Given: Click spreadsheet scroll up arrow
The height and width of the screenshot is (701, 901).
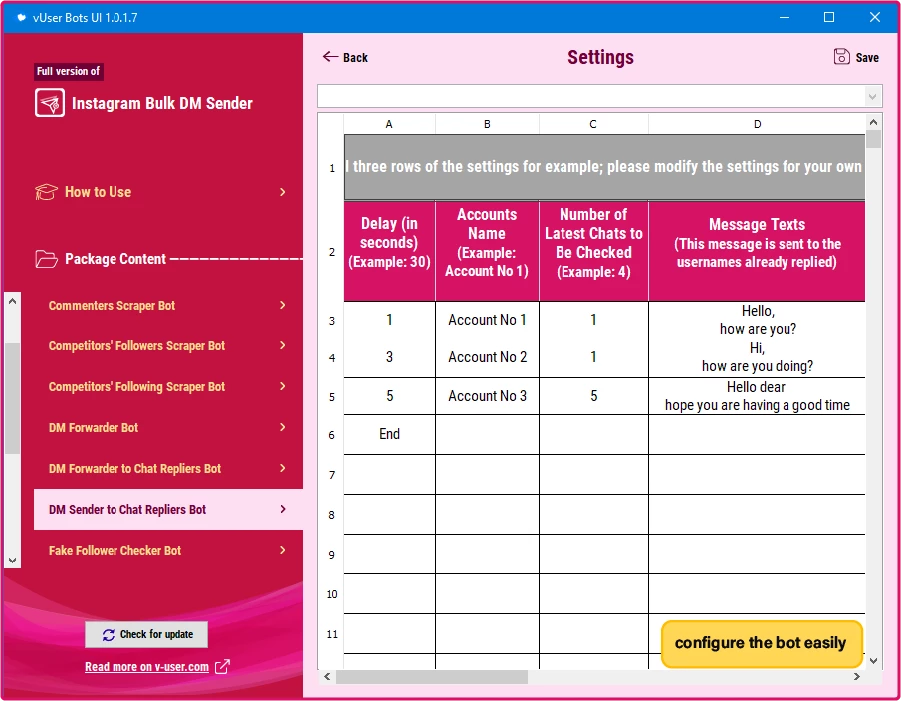Looking at the screenshot, I should (873, 122).
